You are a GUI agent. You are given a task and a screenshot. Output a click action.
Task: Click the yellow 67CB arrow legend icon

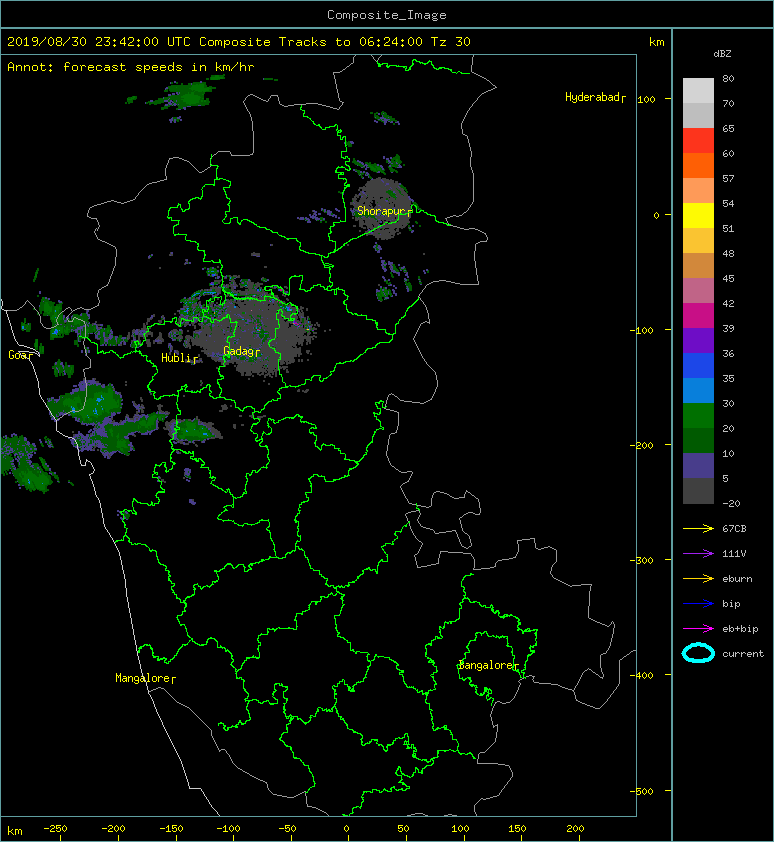point(698,529)
